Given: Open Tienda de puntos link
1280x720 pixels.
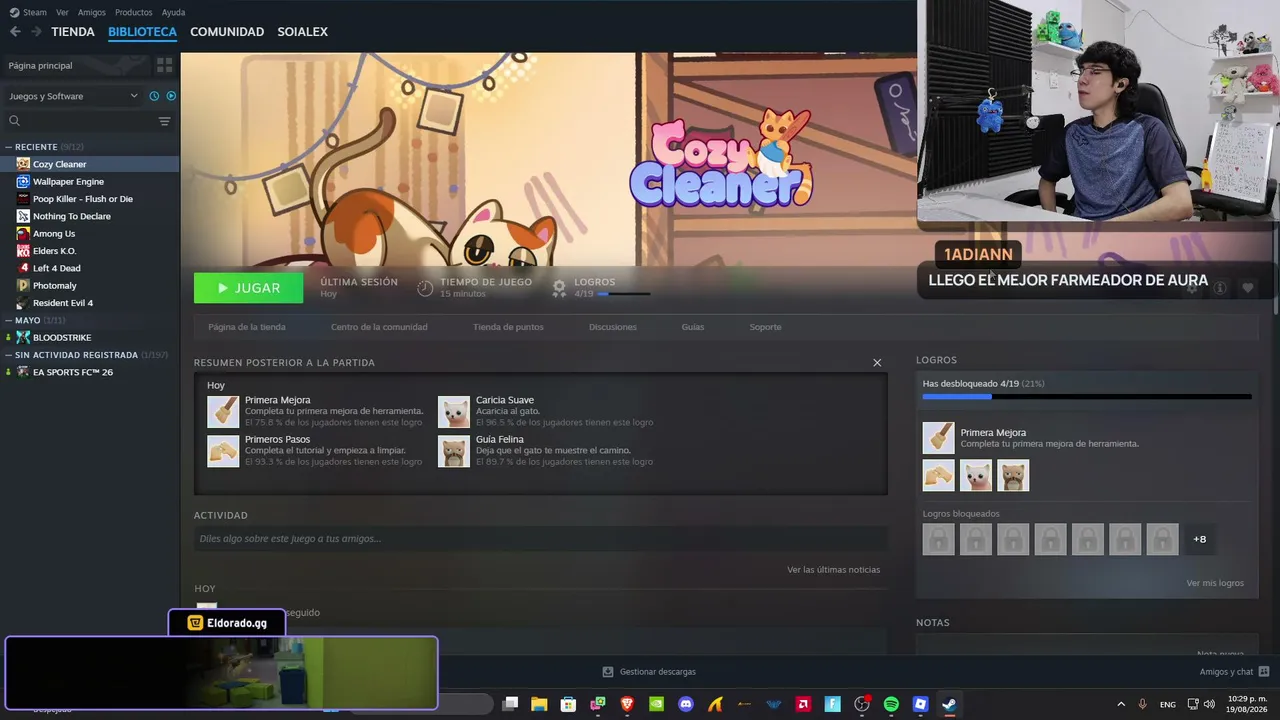Looking at the screenshot, I should tap(508, 327).
